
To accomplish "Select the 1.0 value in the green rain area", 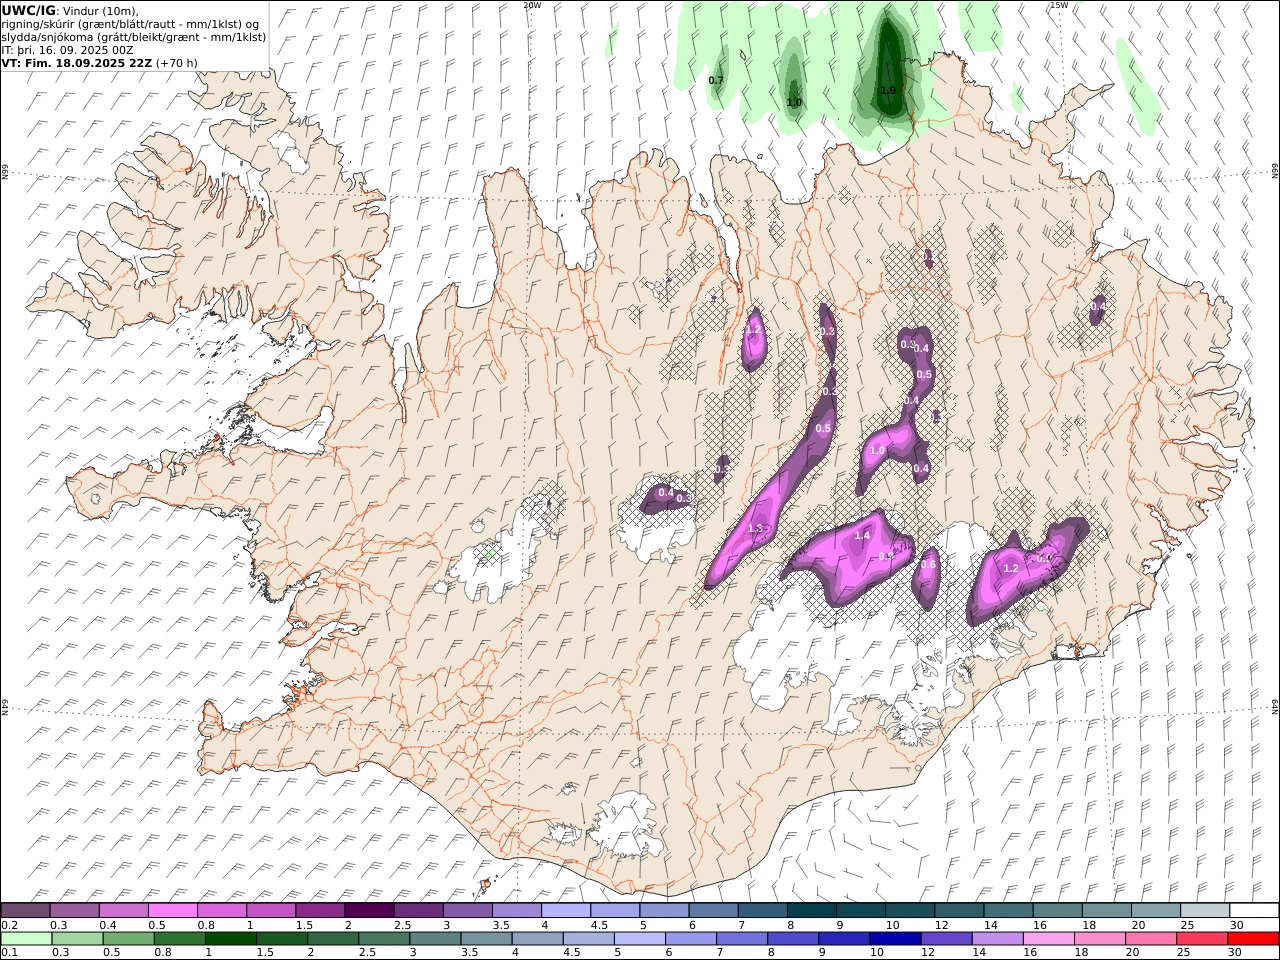I will pos(794,102).
